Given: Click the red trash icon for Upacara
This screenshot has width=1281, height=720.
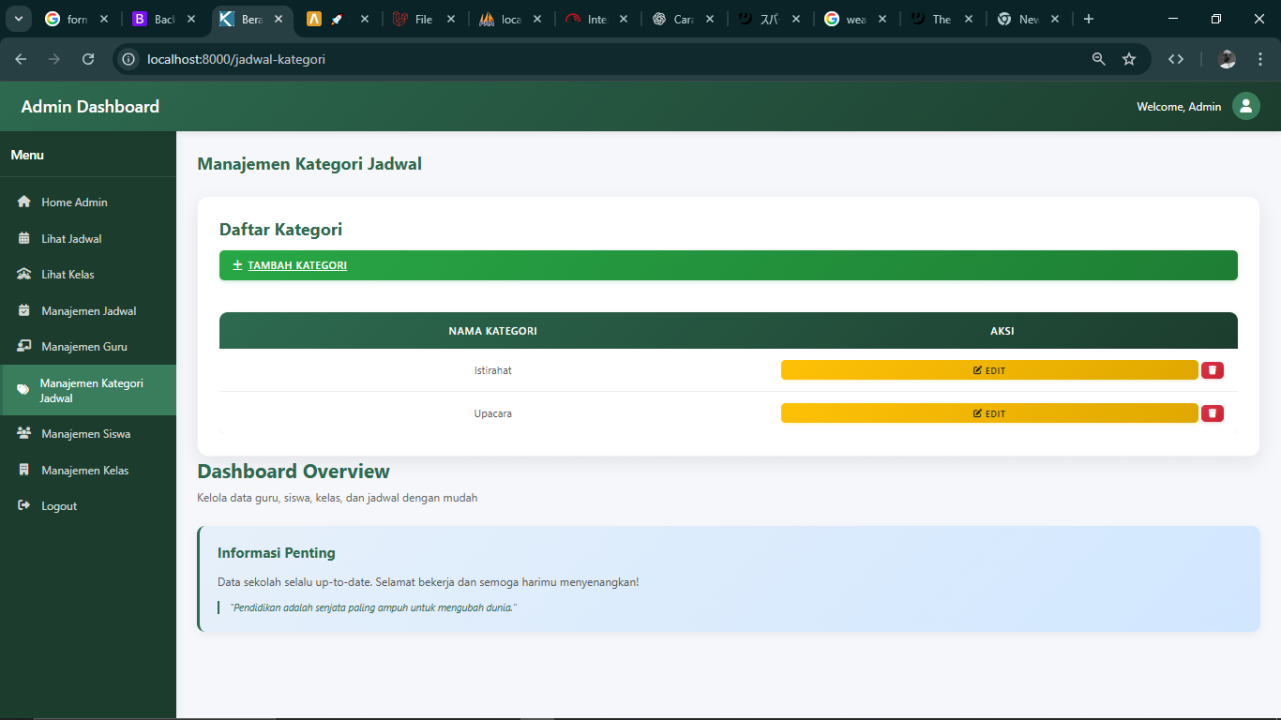Looking at the screenshot, I should tap(1212, 413).
